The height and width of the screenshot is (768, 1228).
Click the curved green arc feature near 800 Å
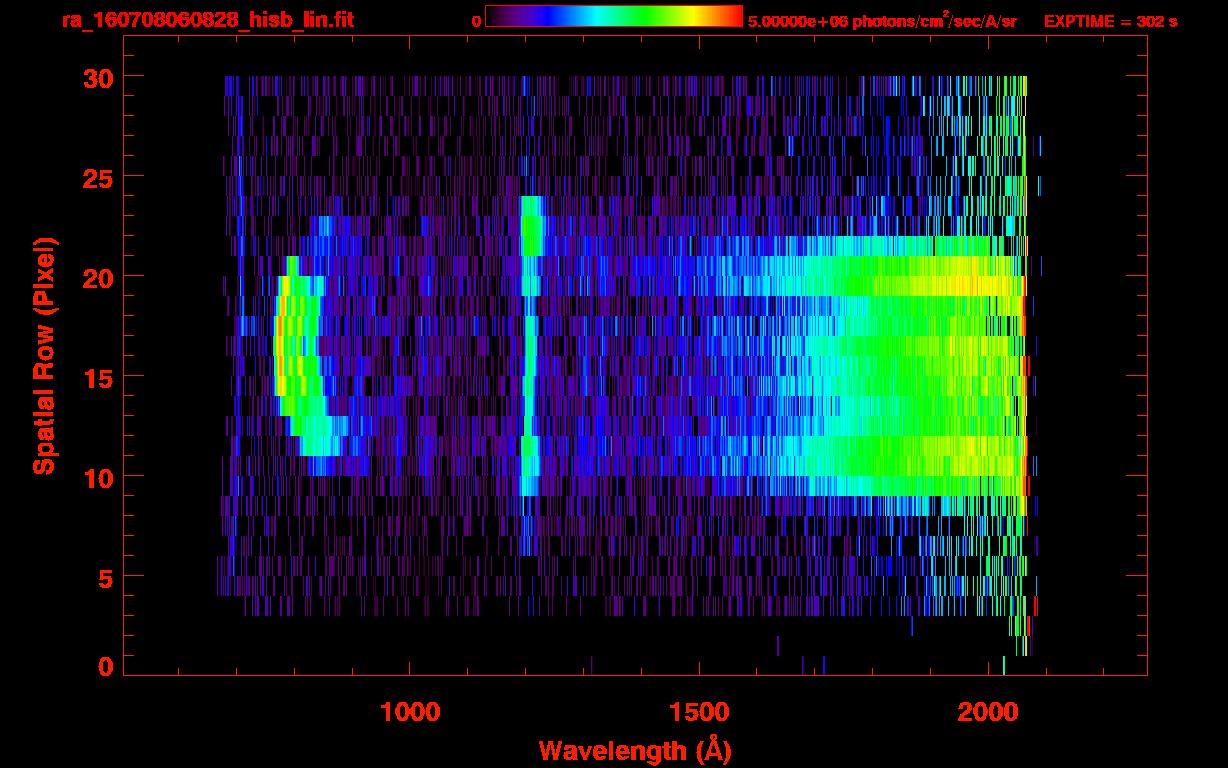(300, 360)
